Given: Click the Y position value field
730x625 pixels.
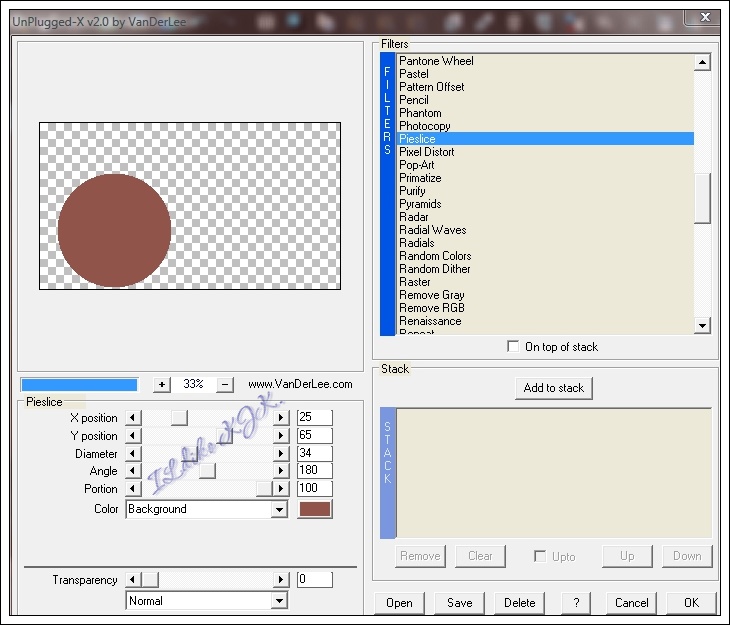Looking at the screenshot, I should tap(314, 436).
